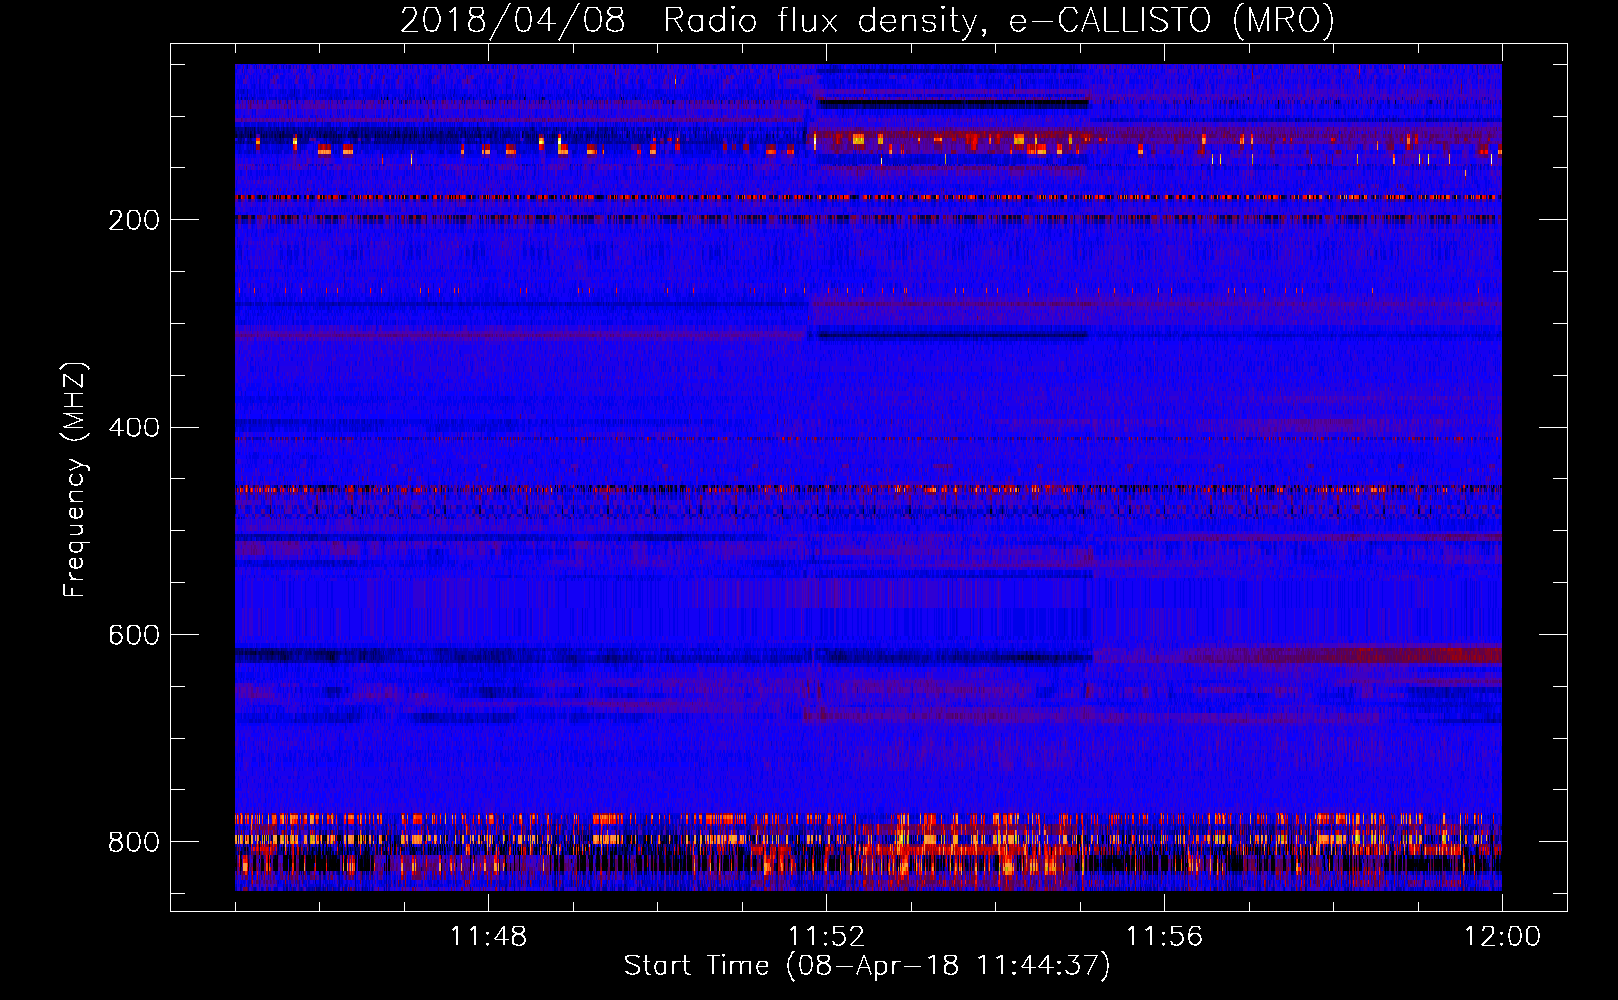Select the "600" frequency tick label
This screenshot has width=1618, height=1000.
coord(134,636)
